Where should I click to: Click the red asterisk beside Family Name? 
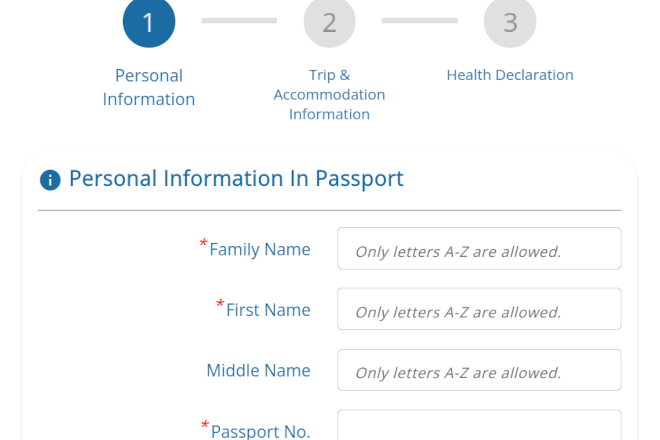pos(204,244)
